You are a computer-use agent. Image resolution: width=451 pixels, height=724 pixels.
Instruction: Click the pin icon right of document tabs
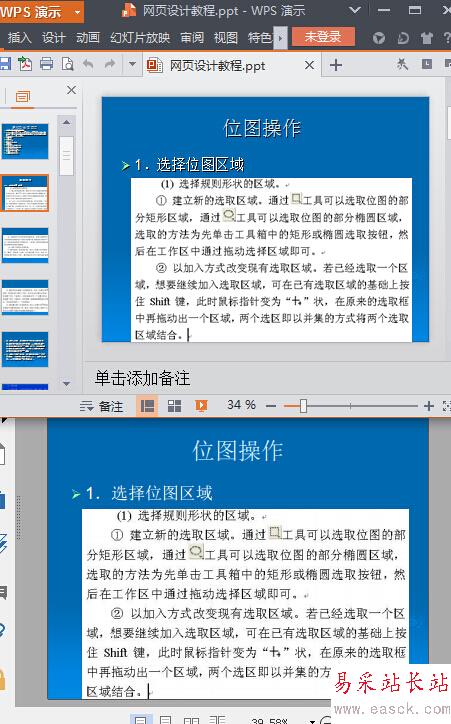pyautogui.click(x=403, y=64)
